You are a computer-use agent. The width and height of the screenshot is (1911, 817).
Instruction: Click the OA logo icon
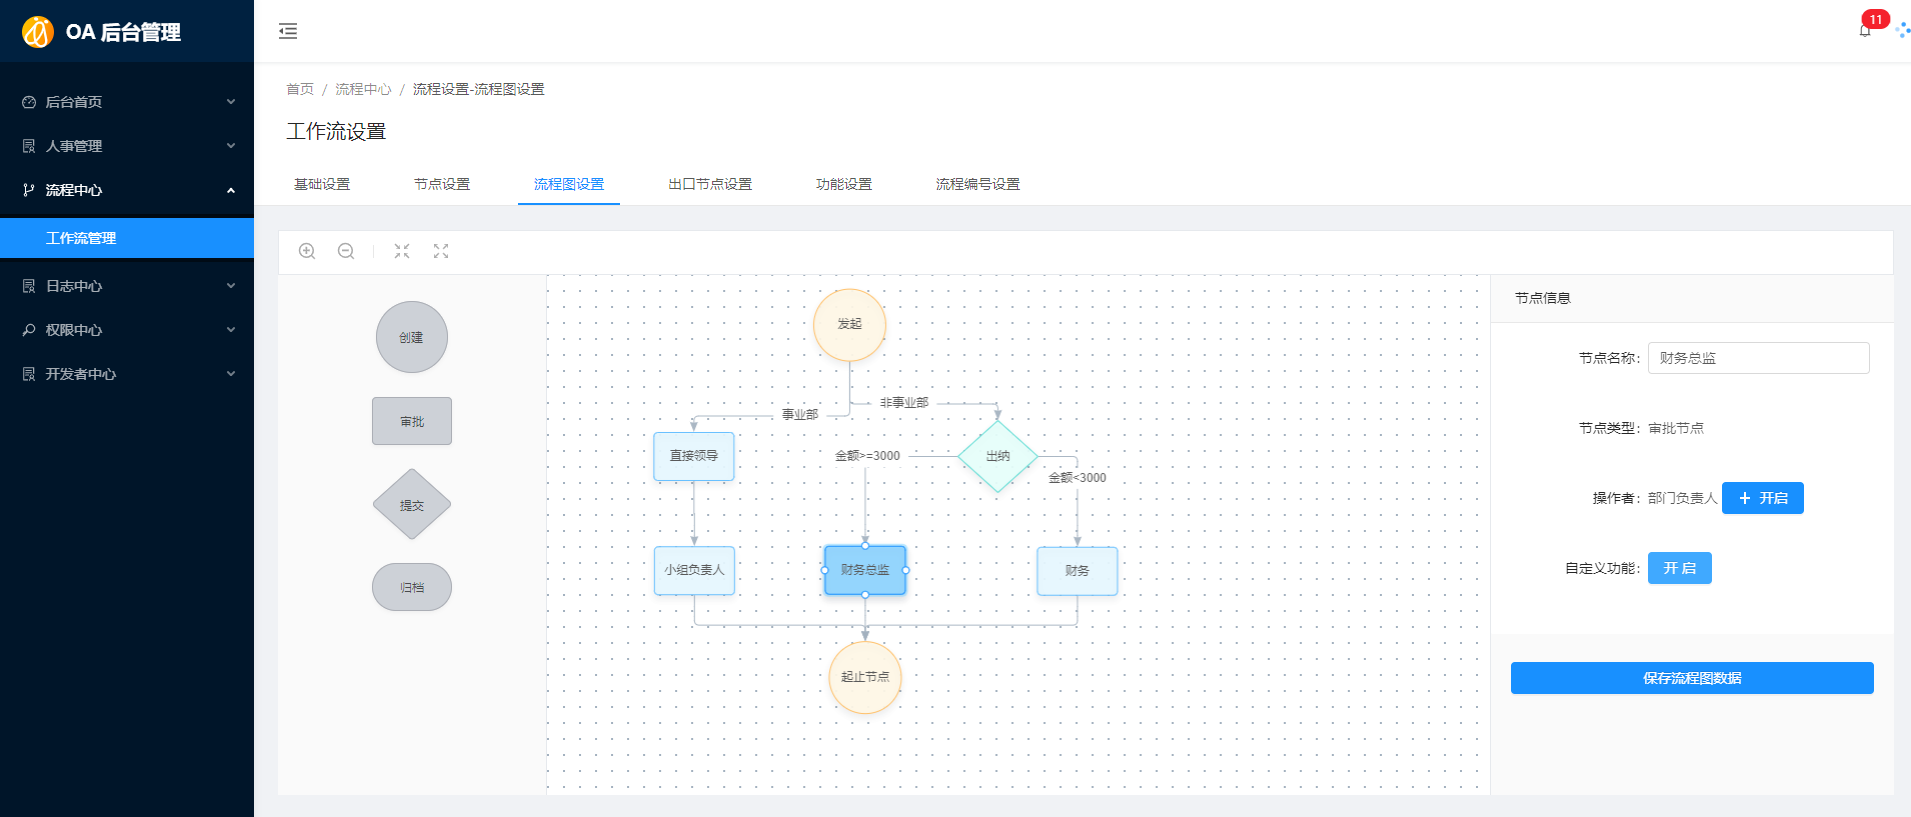coord(38,32)
